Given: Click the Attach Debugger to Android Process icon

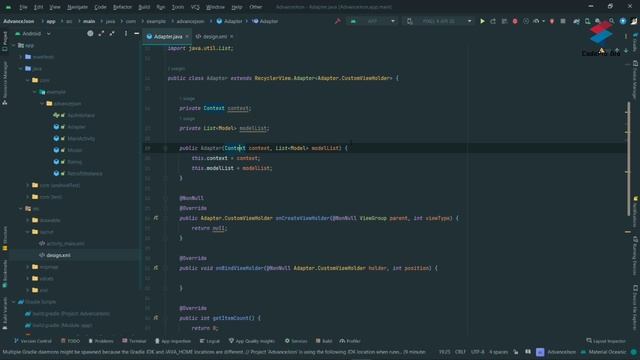Looking at the screenshot, I should pyautogui.click(x=552, y=21).
